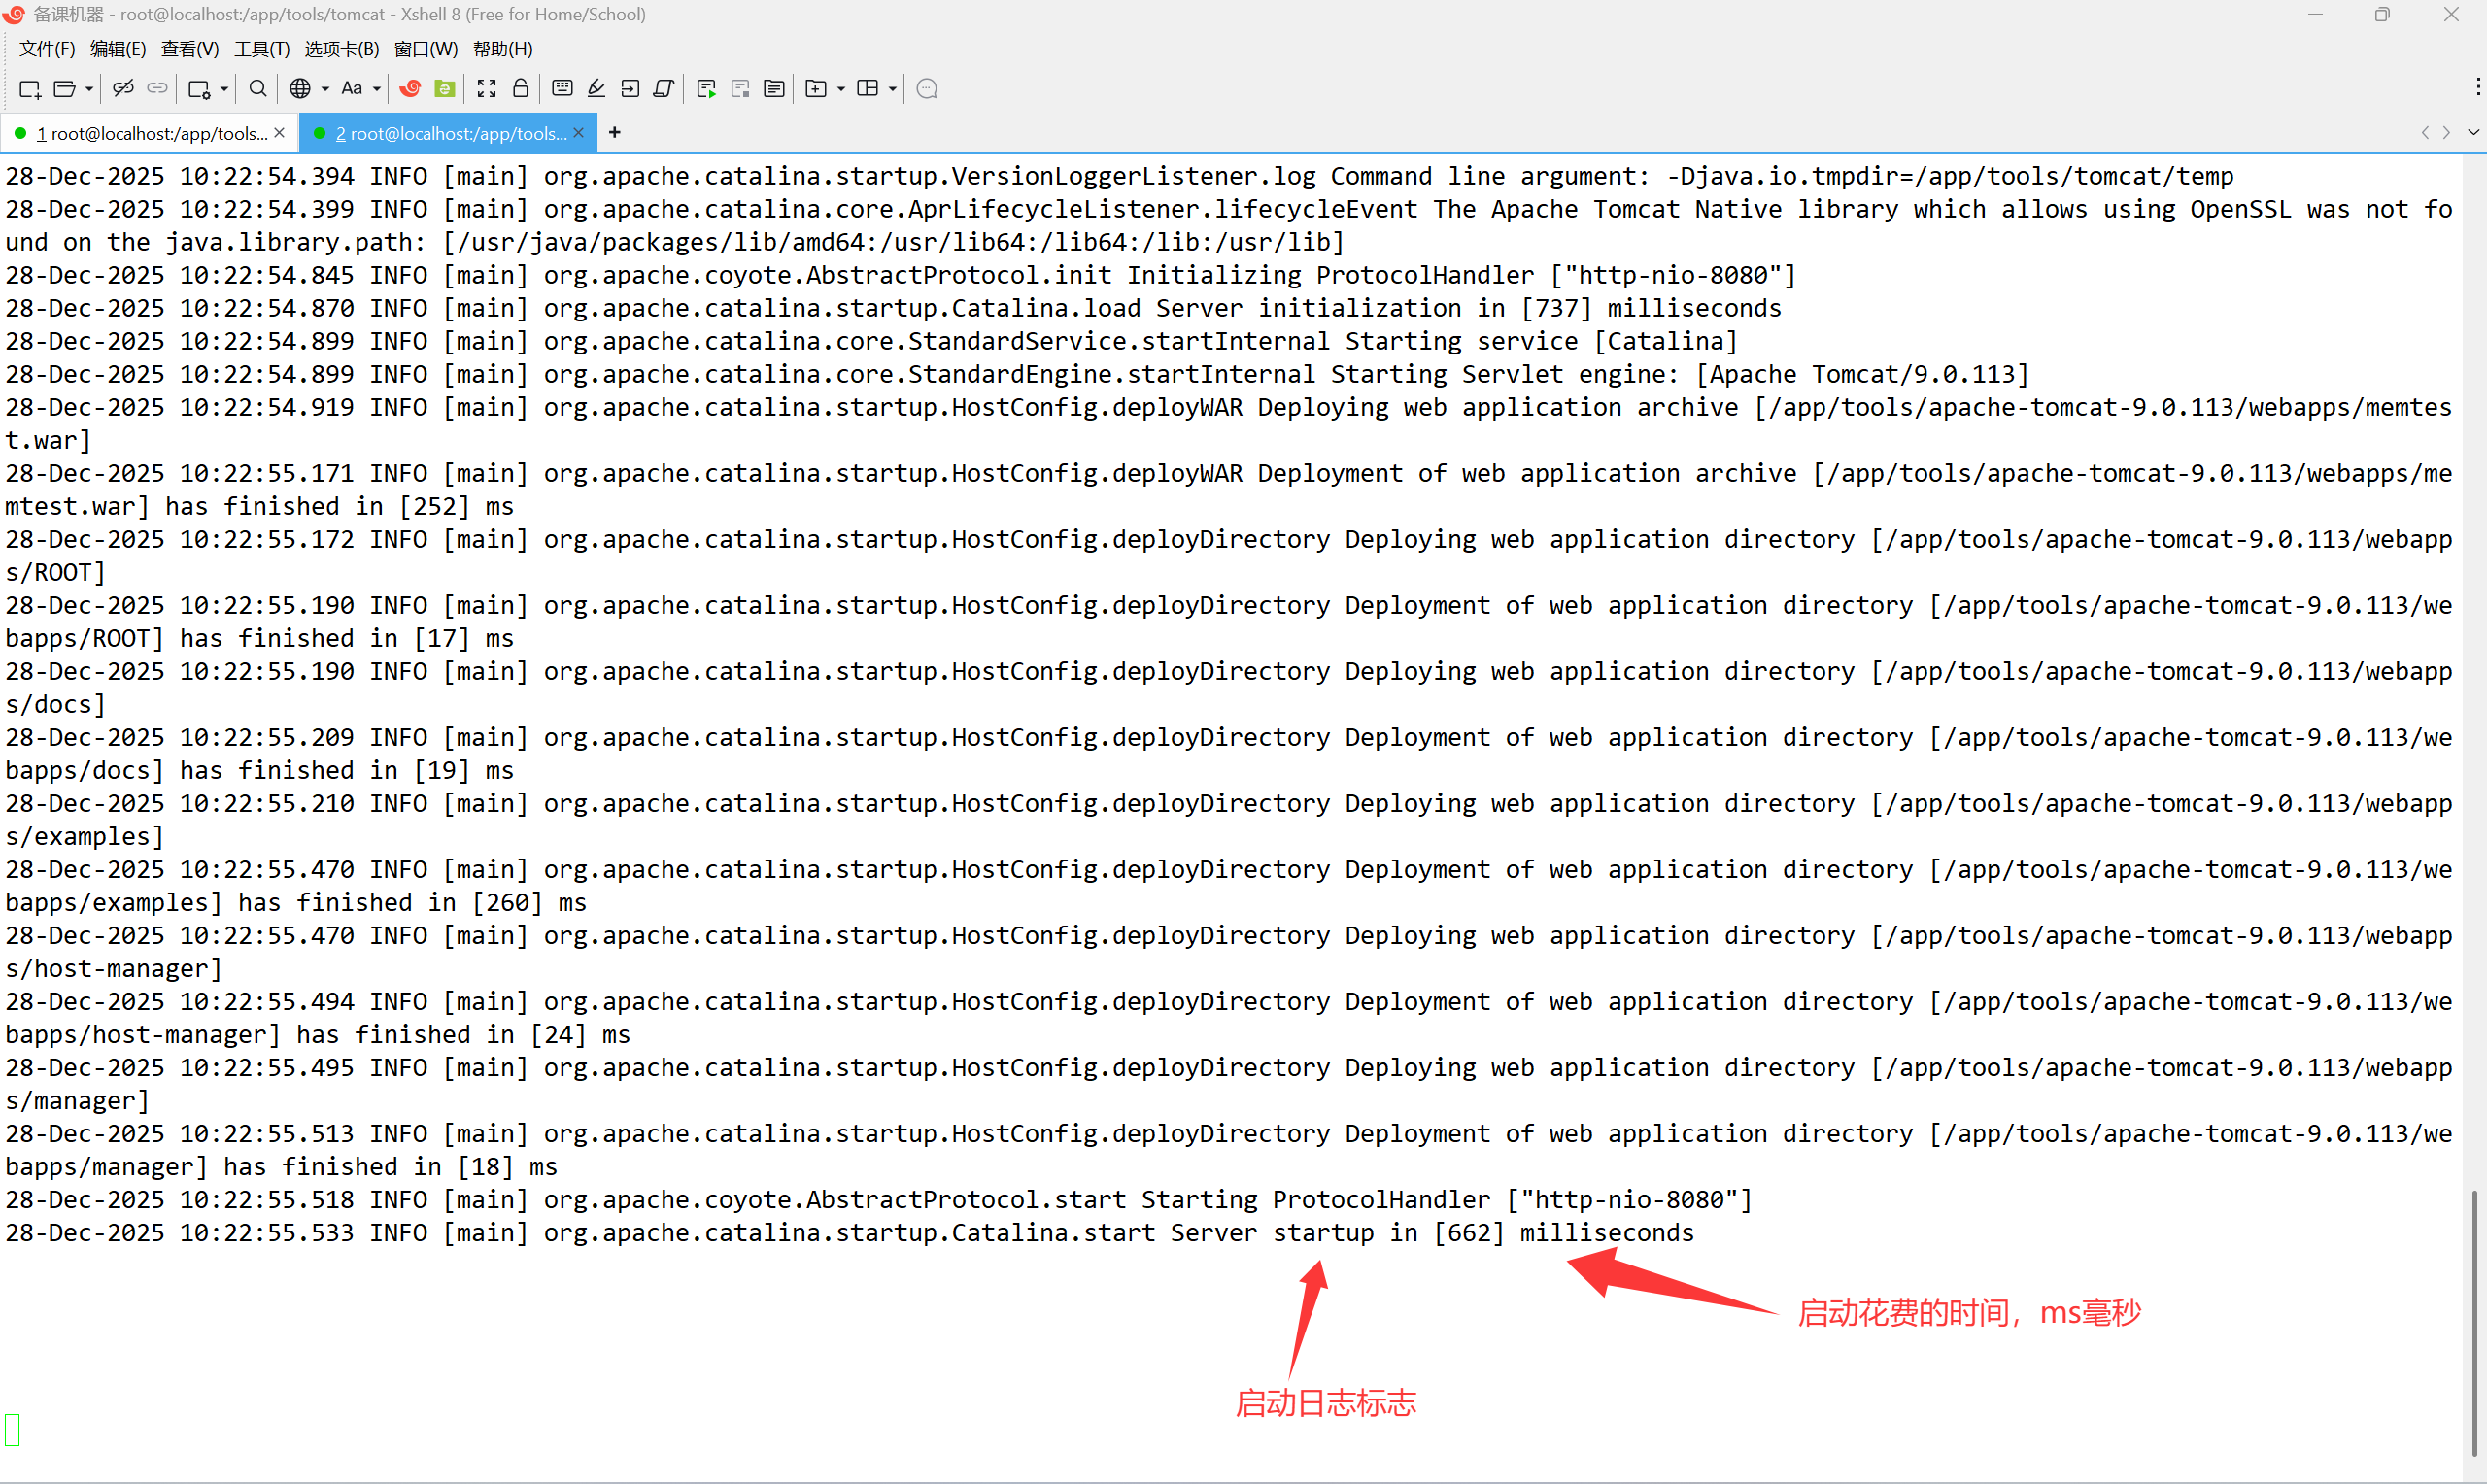2487x1484 pixels.
Task: Expand the Open folder dropdown arrow
Action: tap(89, 89)
